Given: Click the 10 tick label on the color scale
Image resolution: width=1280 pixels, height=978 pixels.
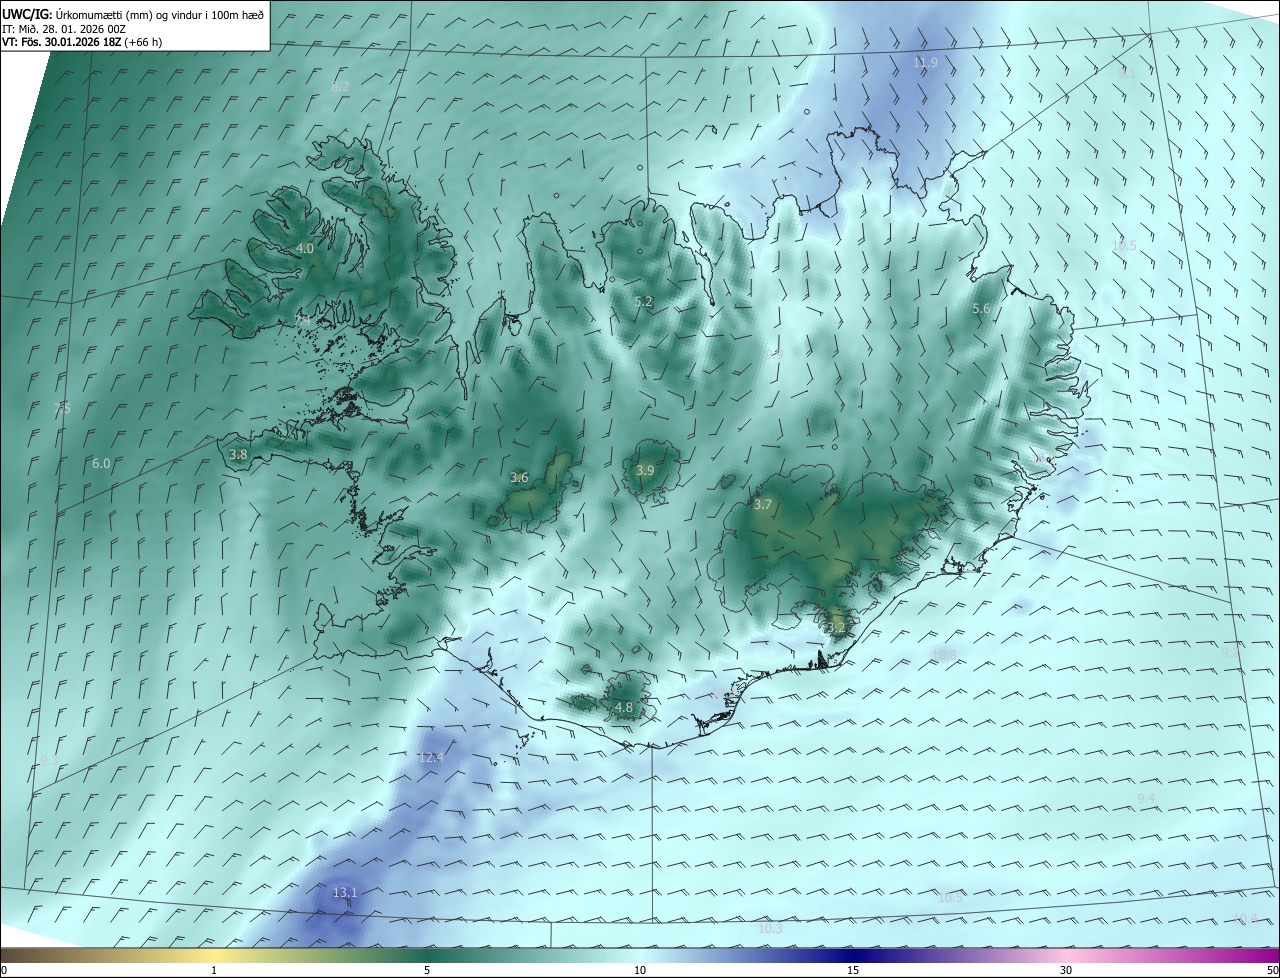Looking at the screenshot, I should pos(640,971).
